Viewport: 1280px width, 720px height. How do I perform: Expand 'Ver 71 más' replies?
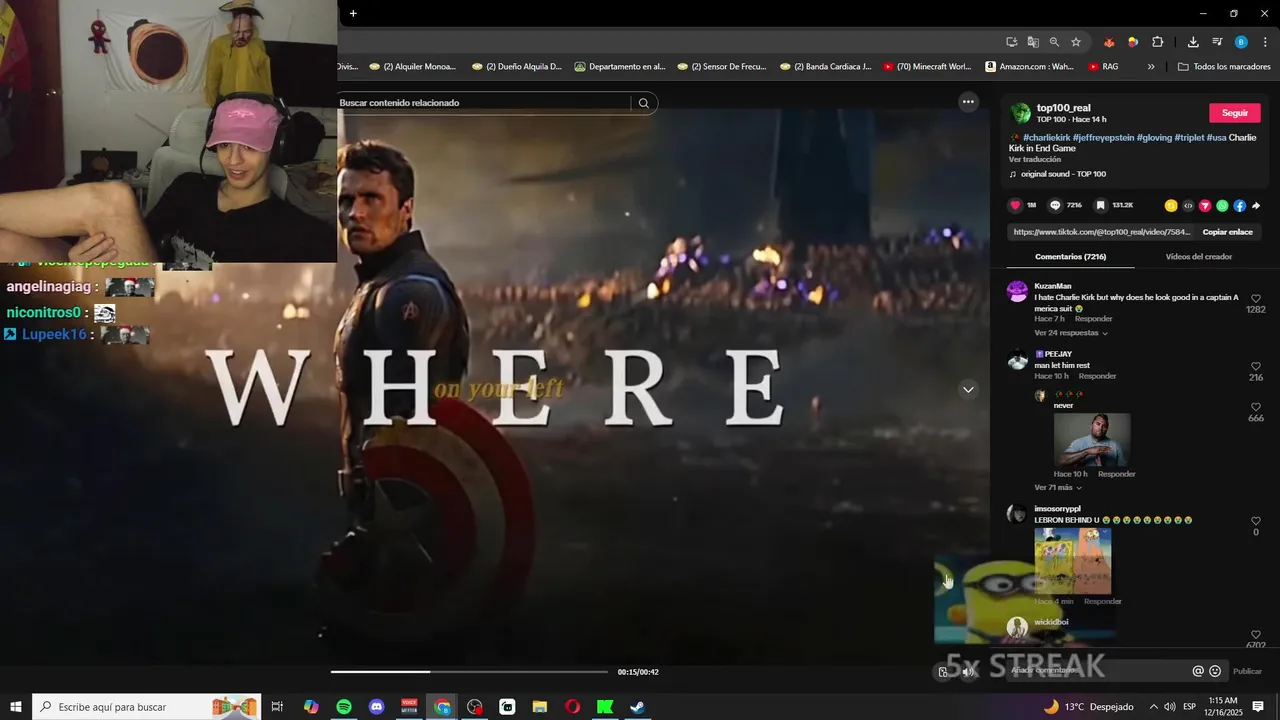[1057, 487]
